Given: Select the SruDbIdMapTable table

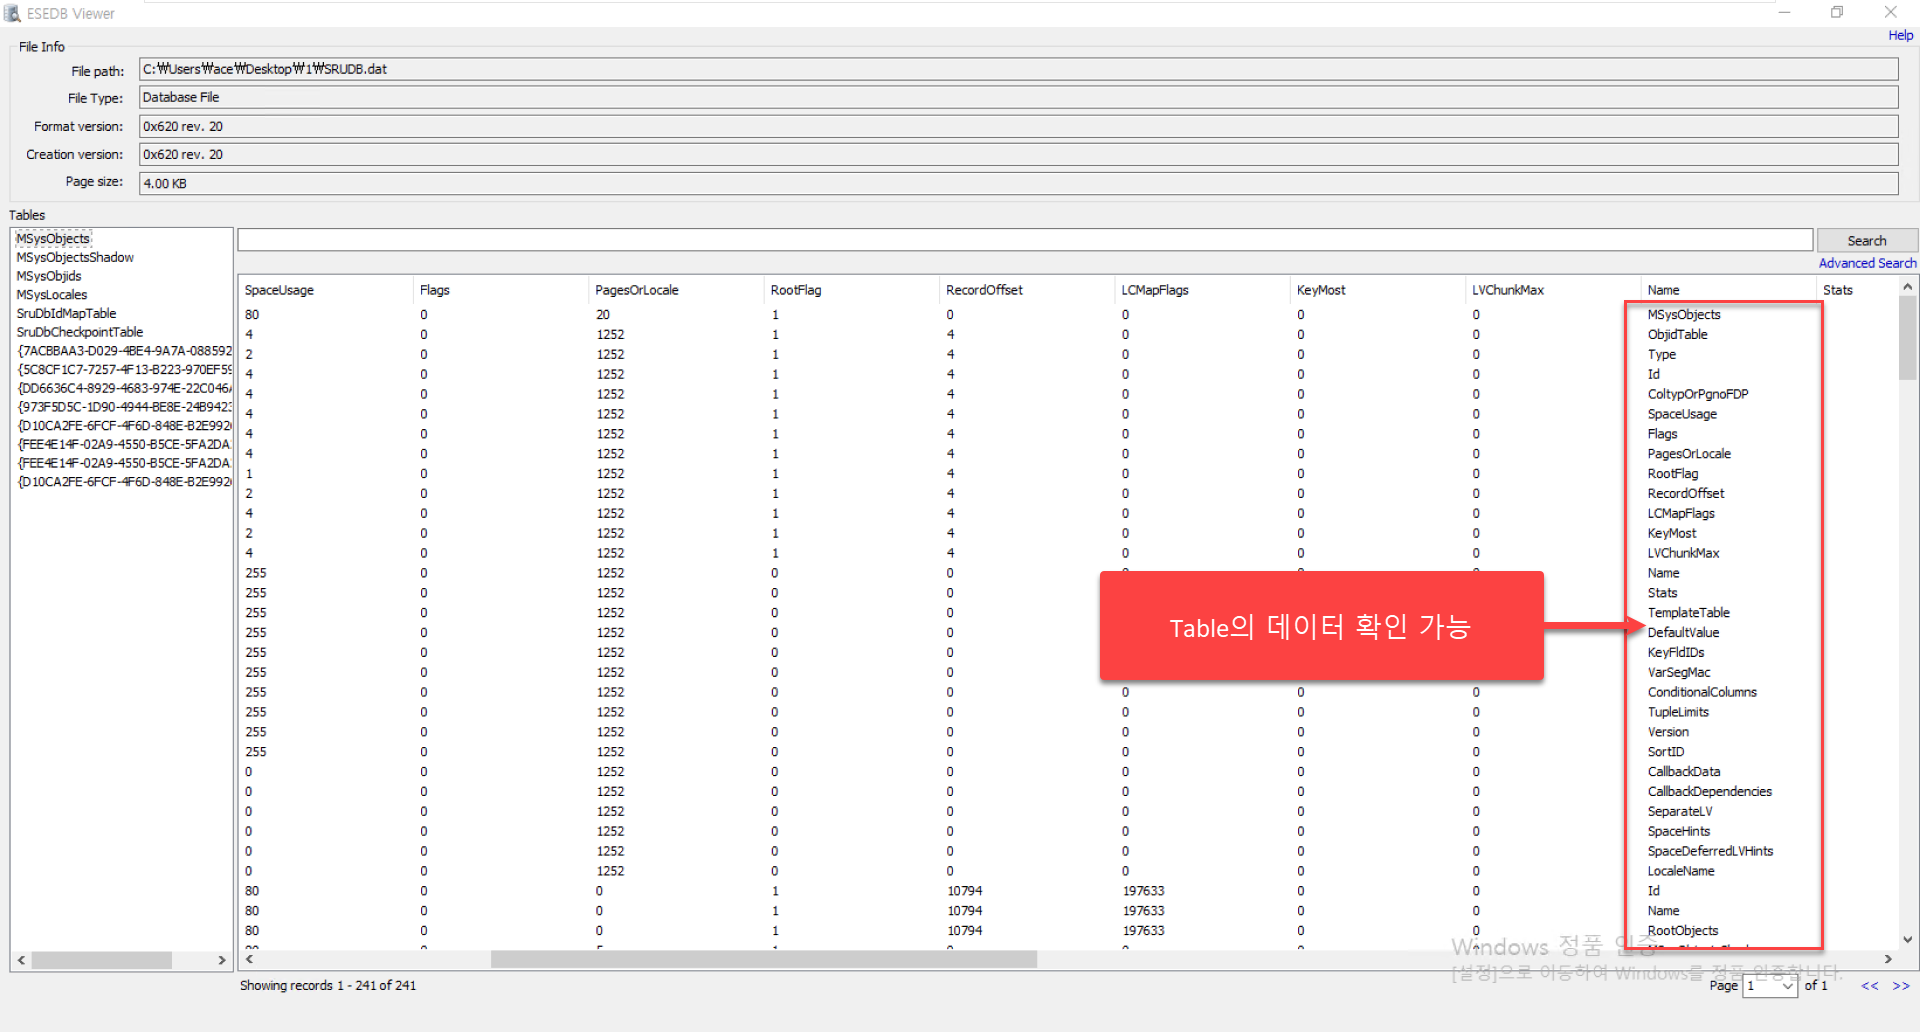Looking at the screenshot, I should coord(66,313).
